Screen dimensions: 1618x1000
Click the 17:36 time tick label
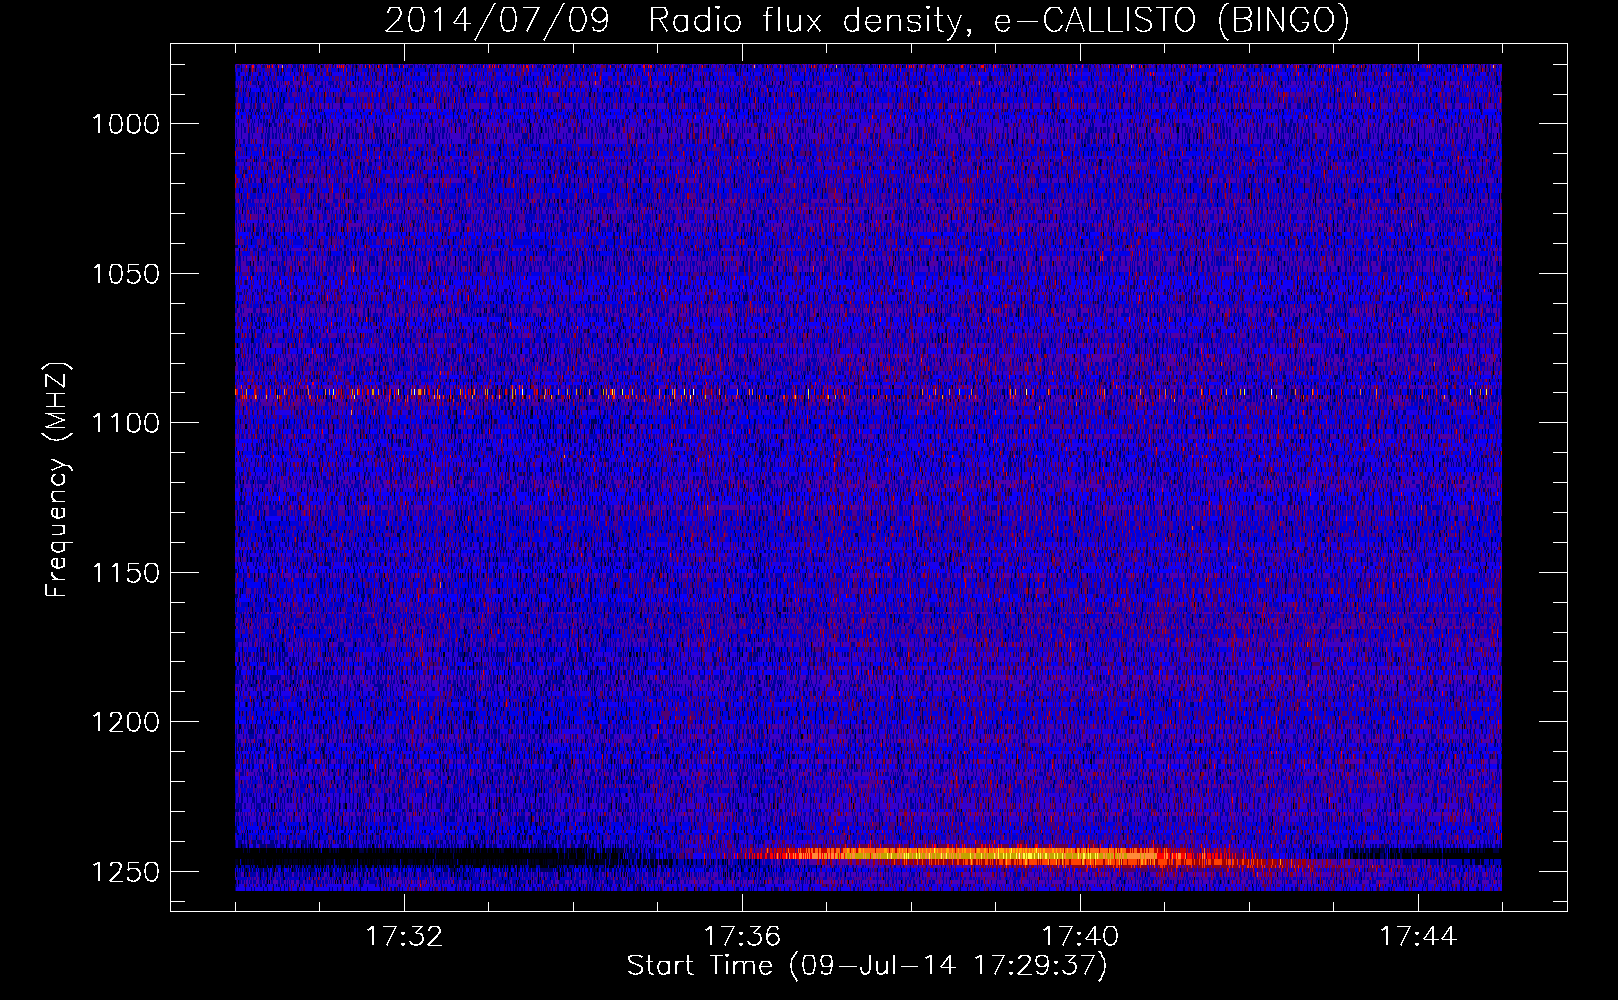(742, 937)
